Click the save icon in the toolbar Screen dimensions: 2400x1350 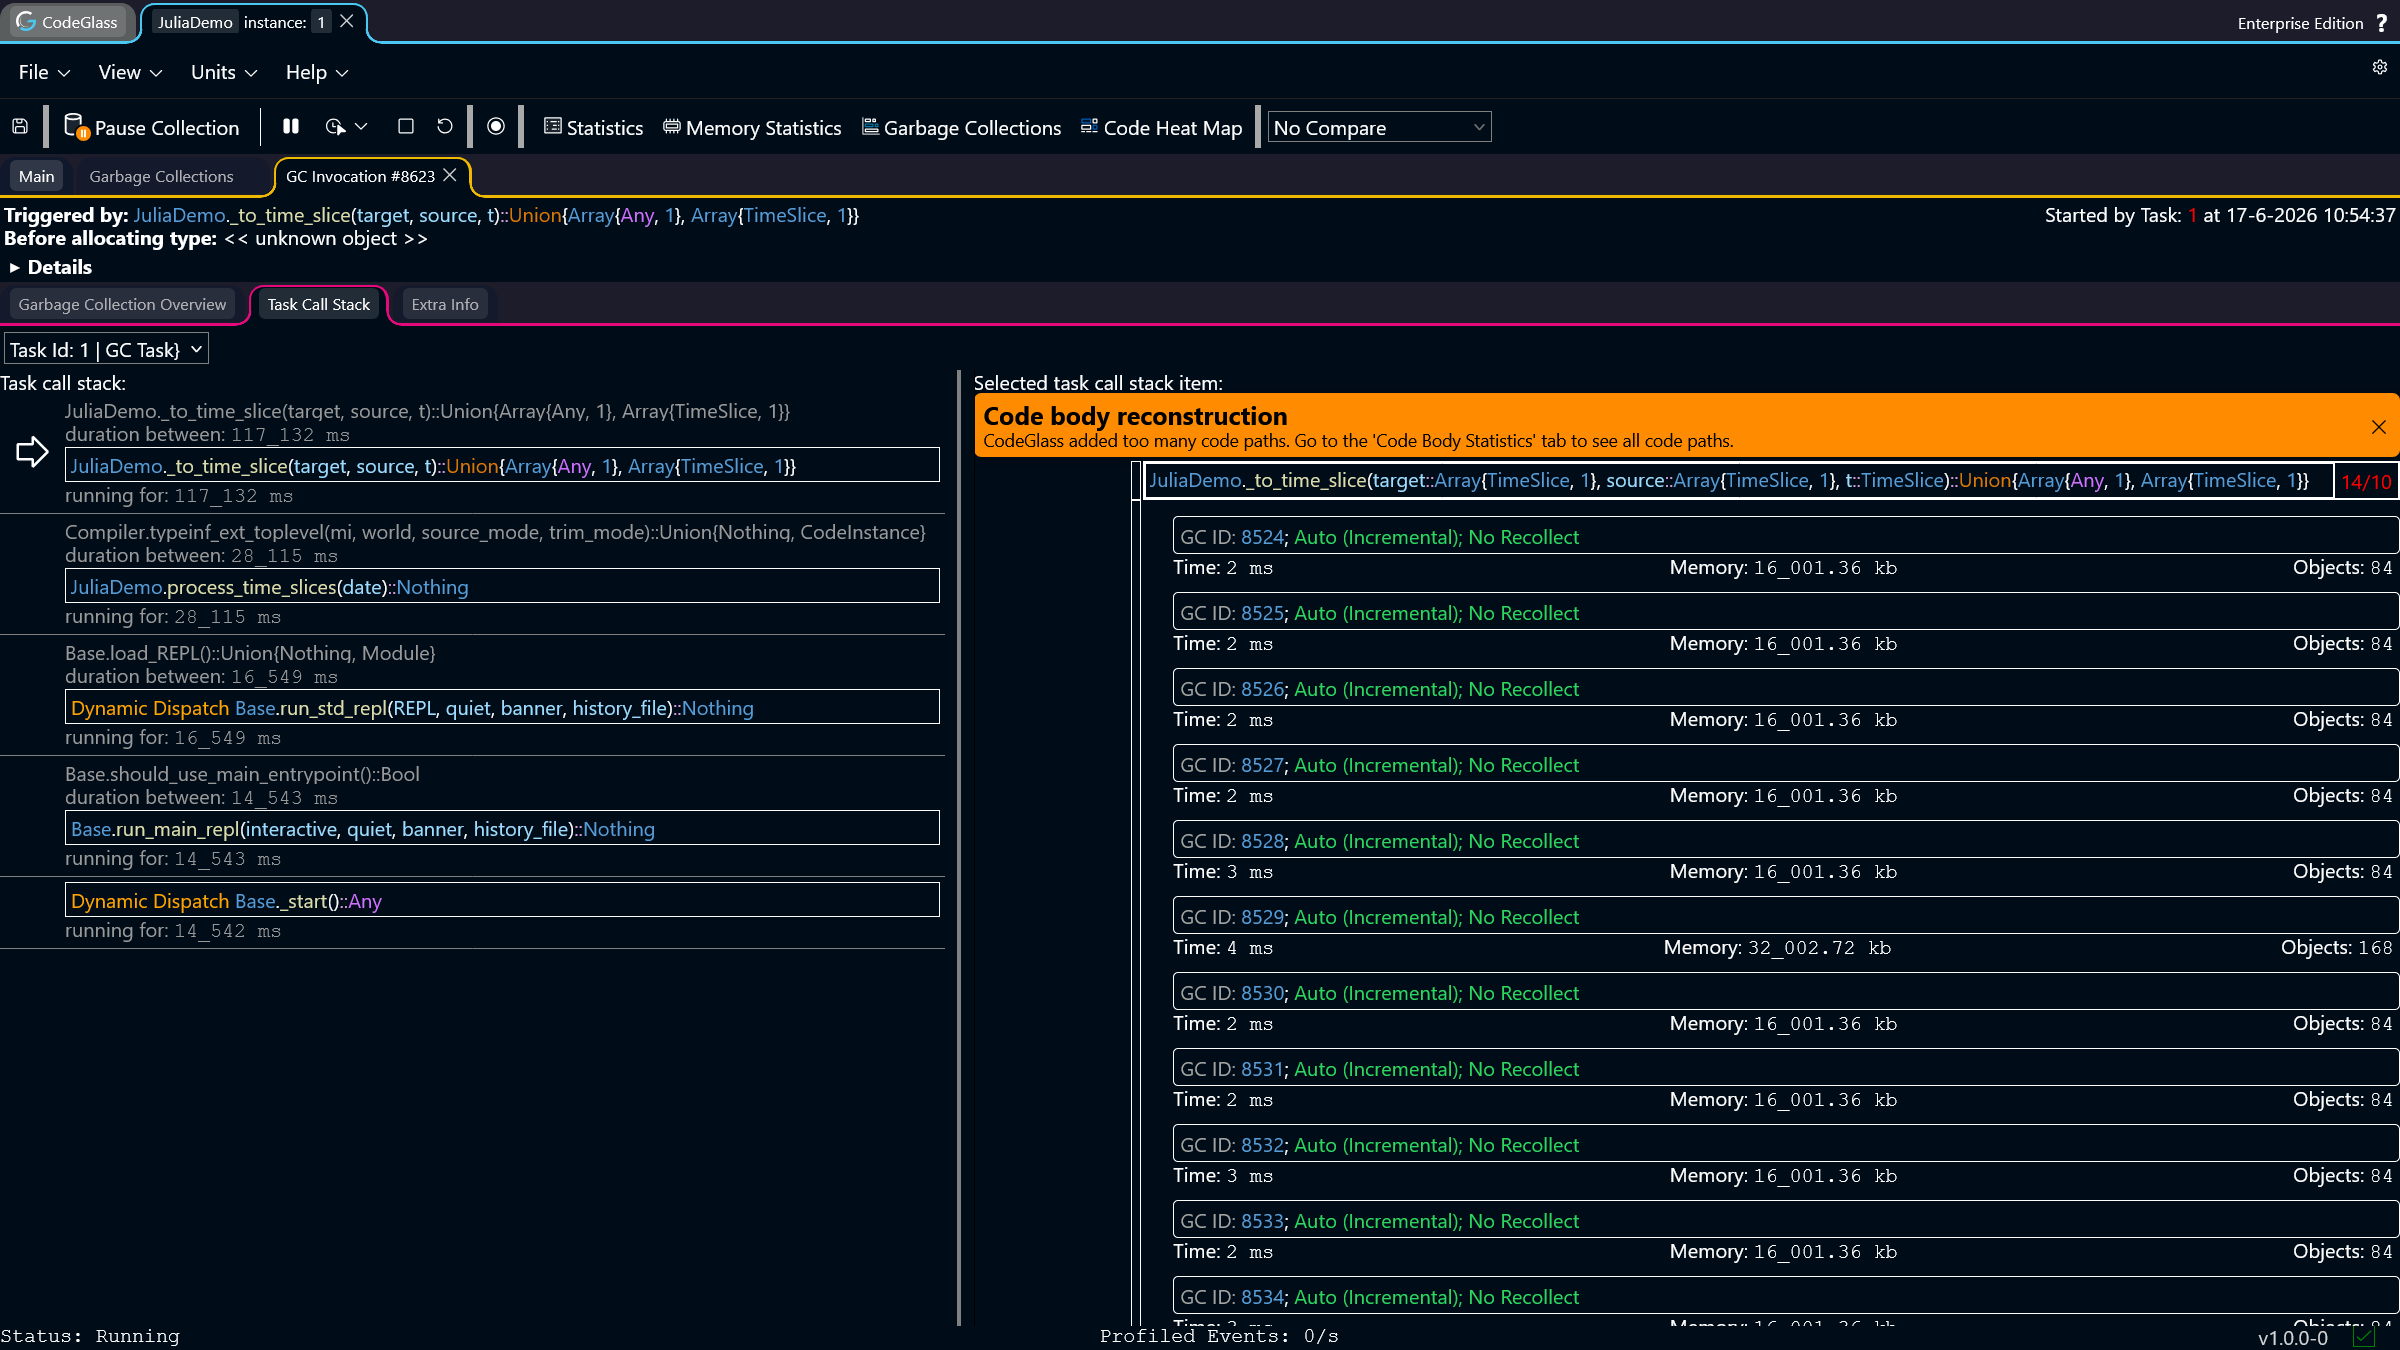point(20,127)
